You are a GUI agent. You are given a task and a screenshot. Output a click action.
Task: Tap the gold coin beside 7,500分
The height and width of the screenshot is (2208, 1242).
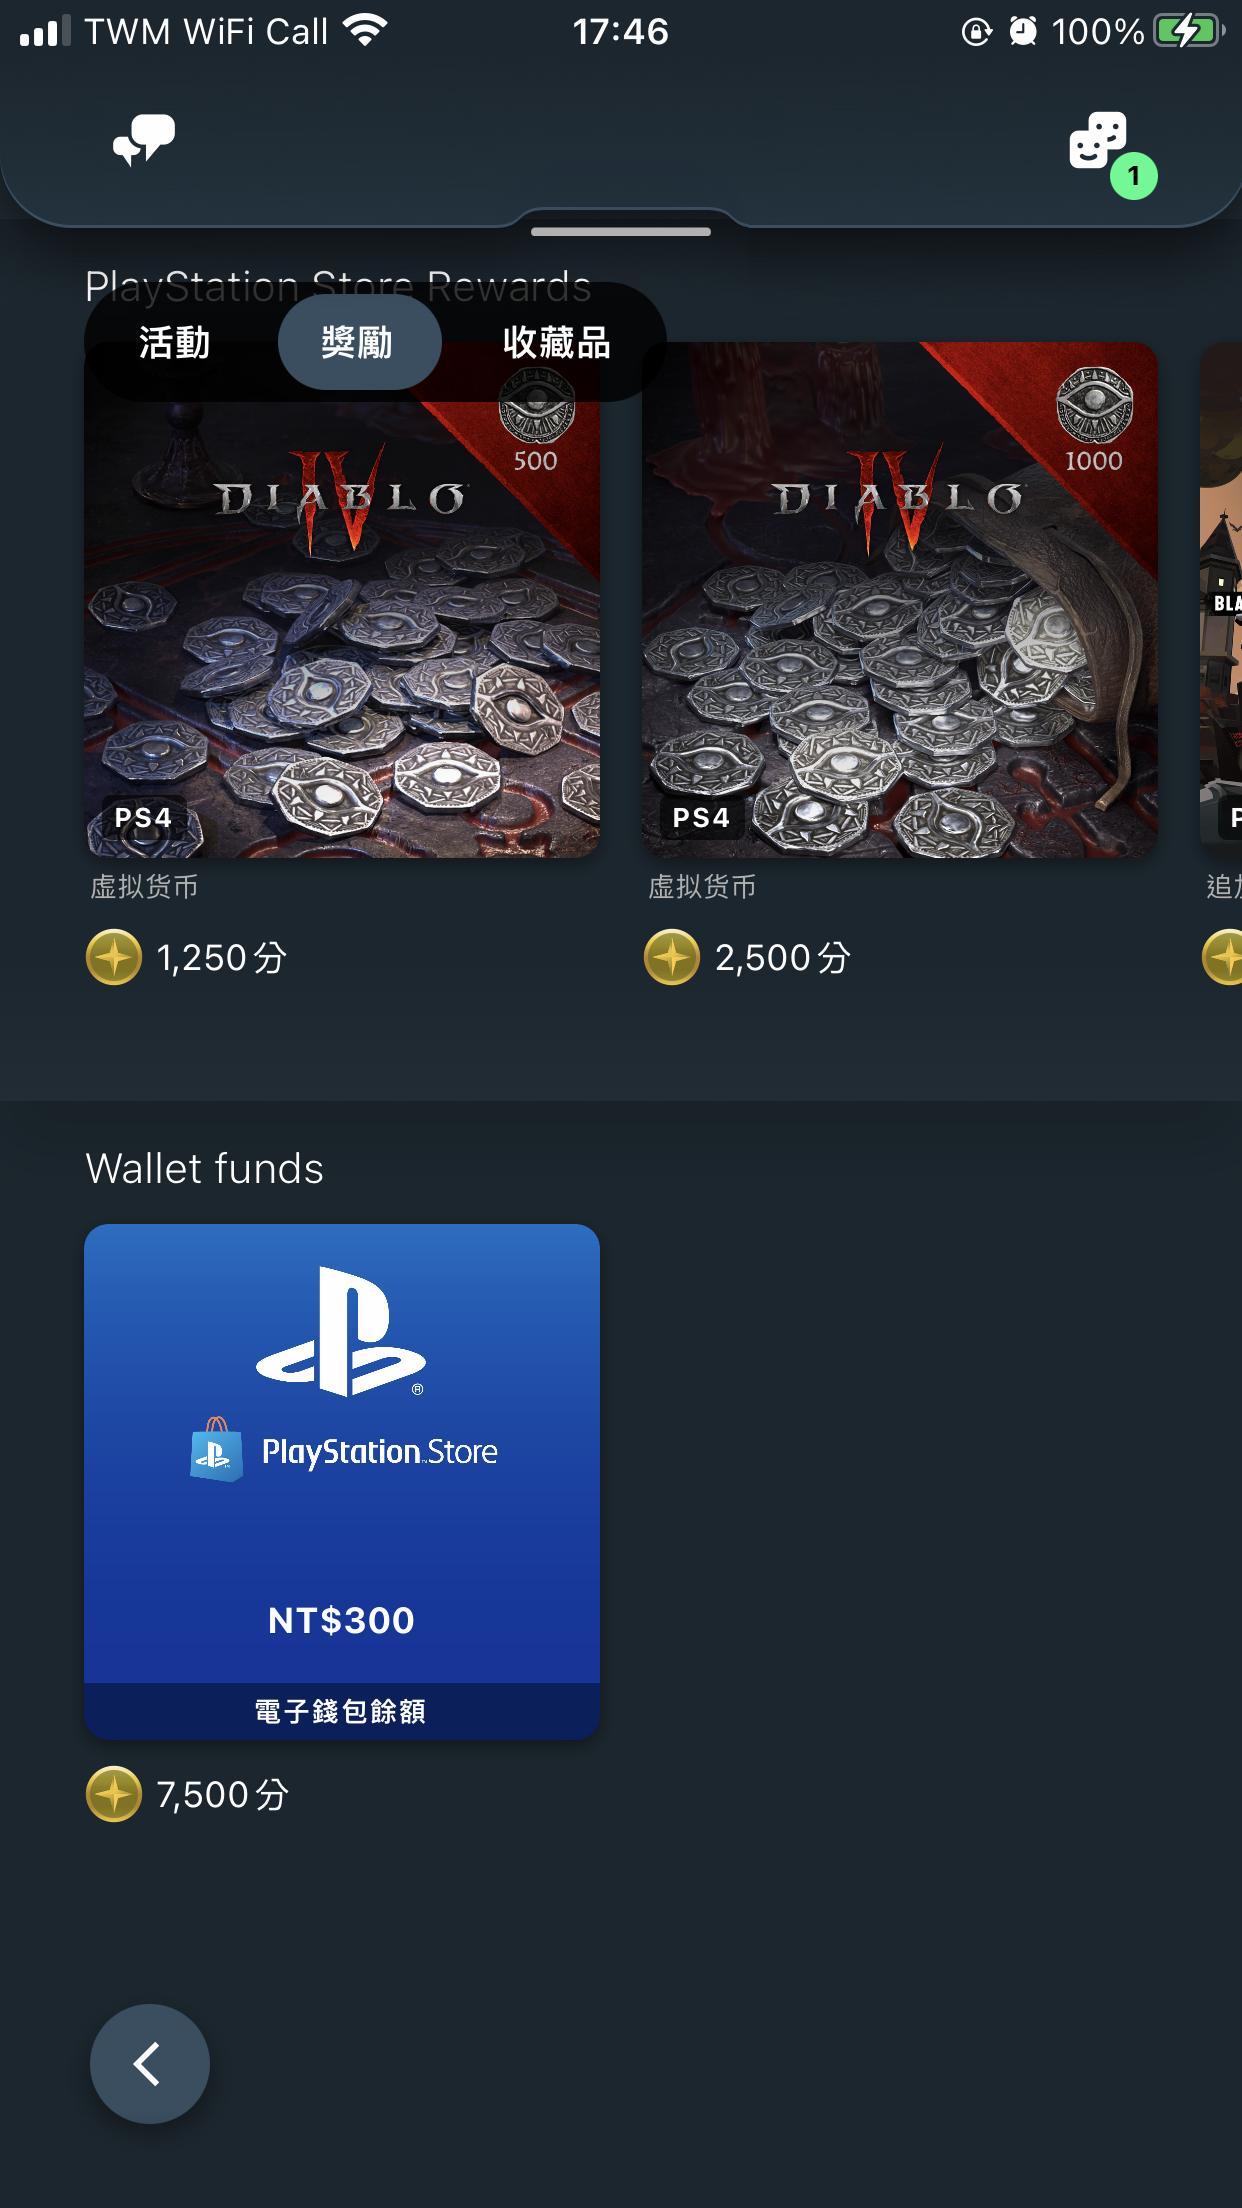pos(114,1794)
